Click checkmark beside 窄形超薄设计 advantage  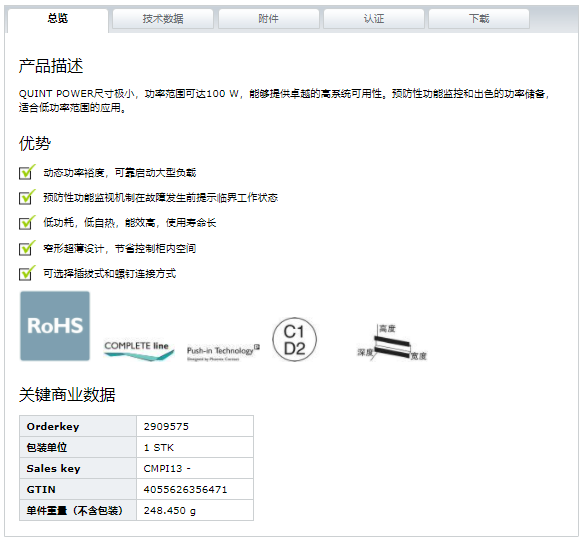[x=27, y=248]
